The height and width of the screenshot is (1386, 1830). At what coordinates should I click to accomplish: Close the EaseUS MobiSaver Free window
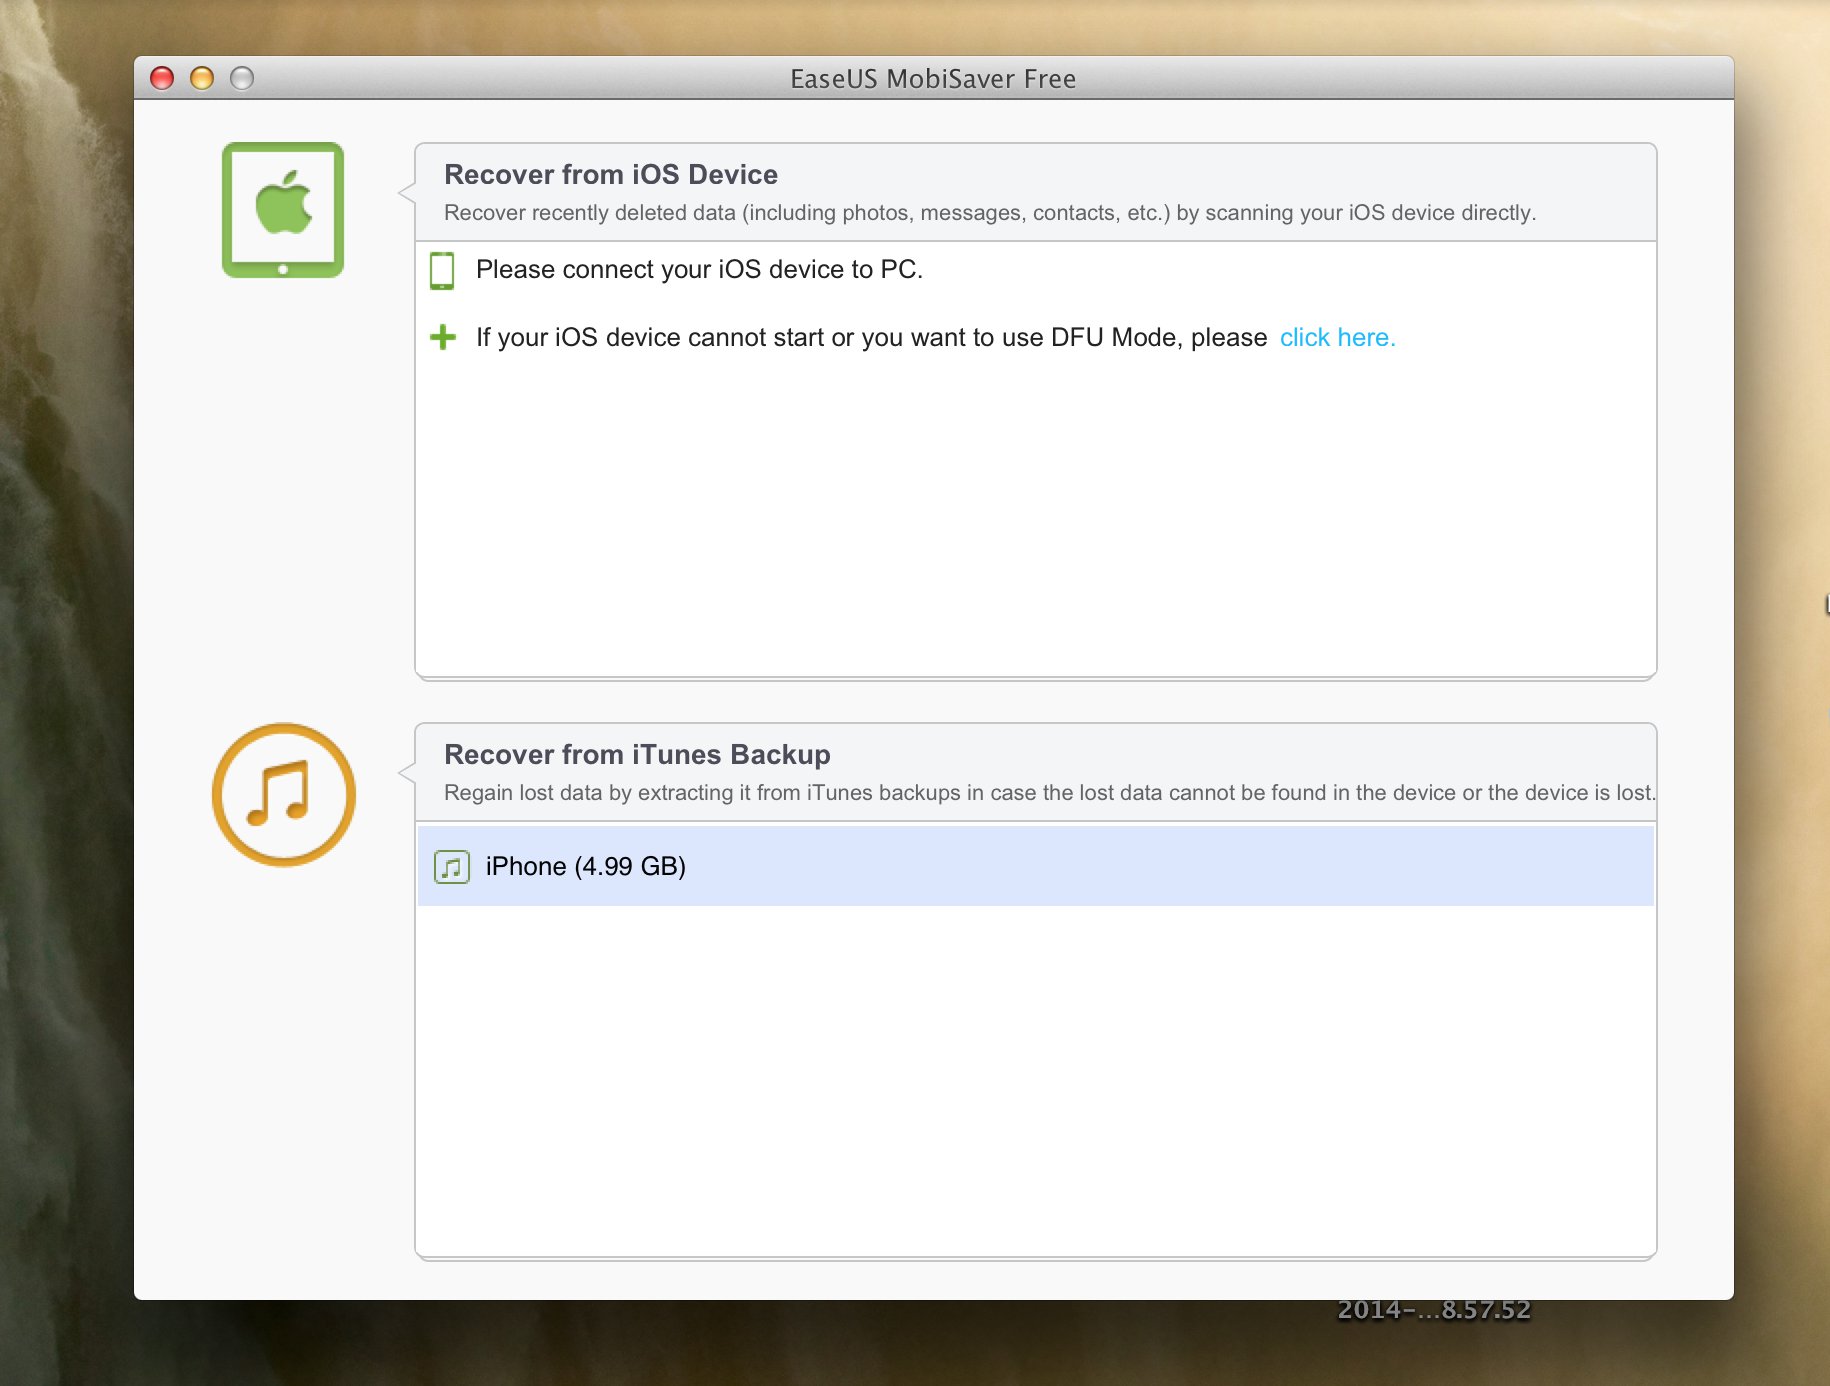(162, 78)
